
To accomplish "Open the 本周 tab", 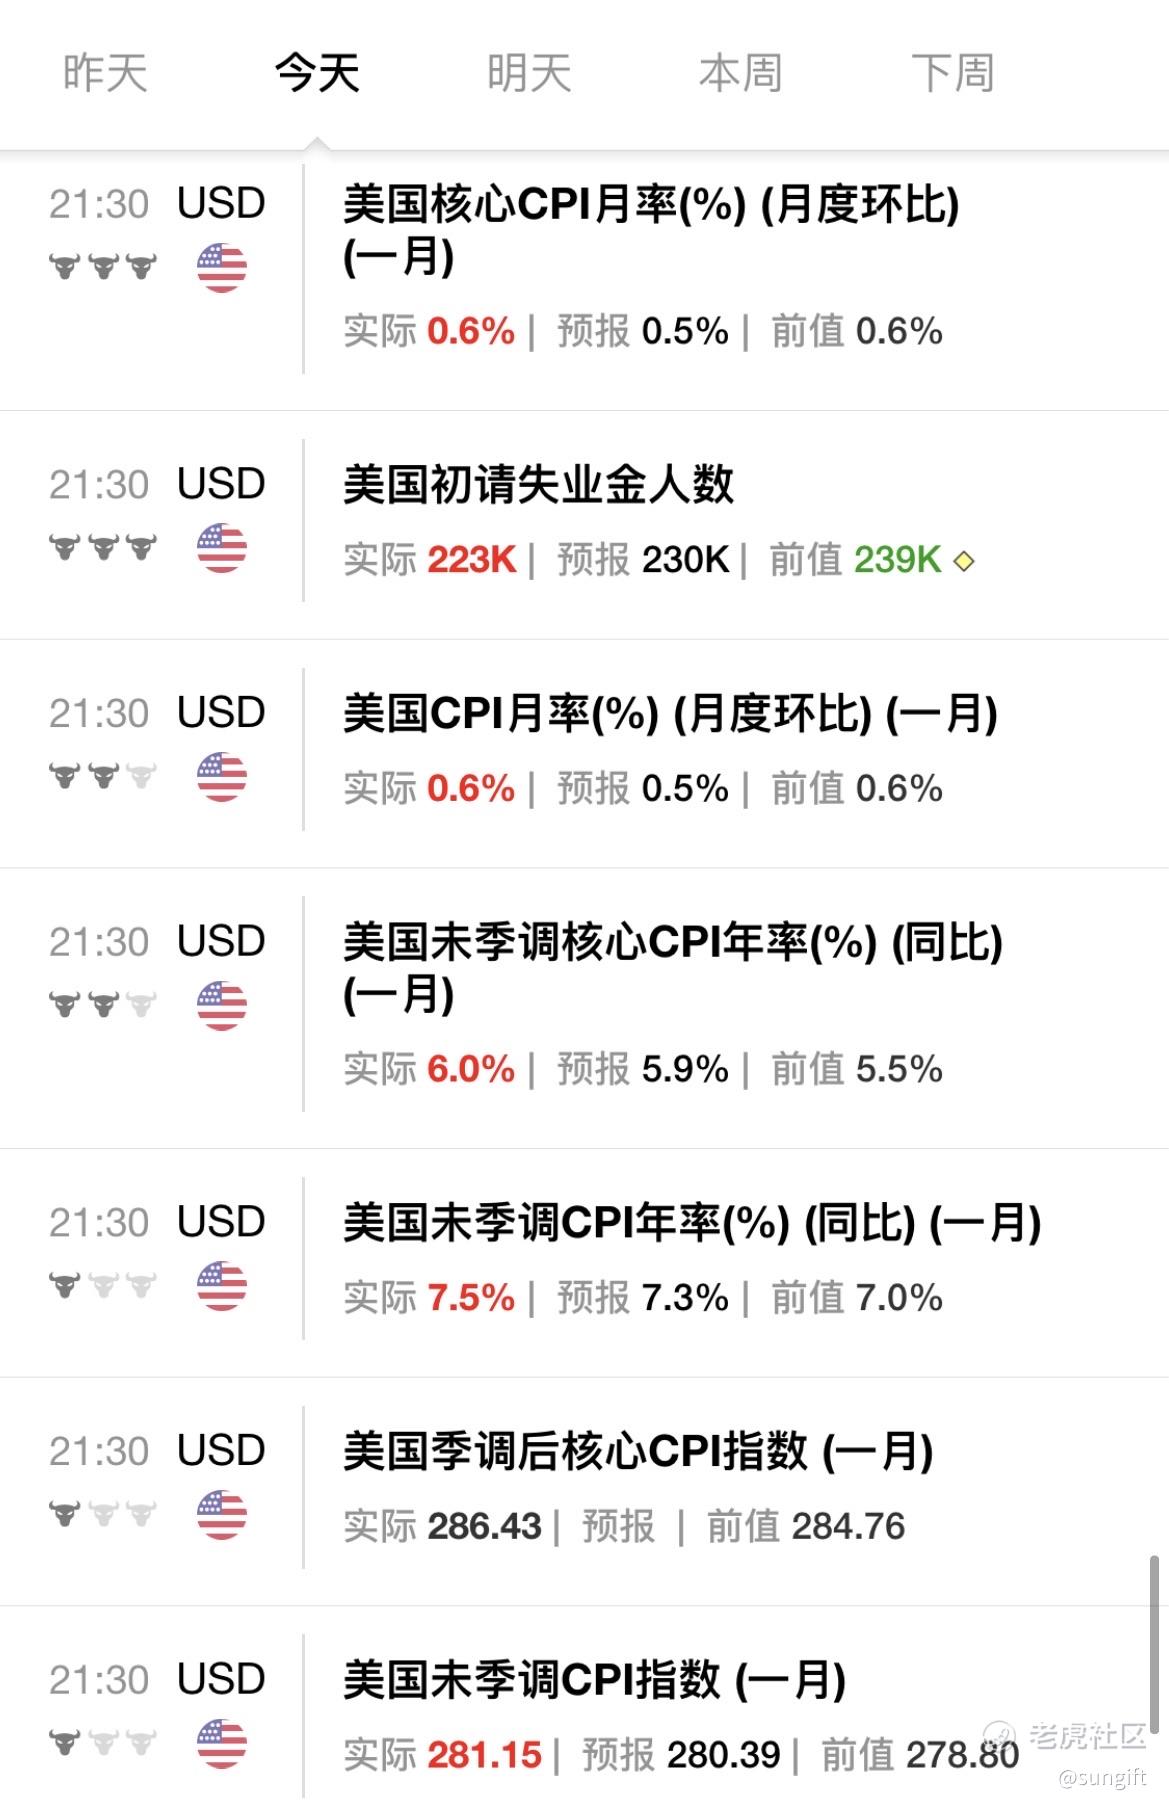I will tap(741, 73).
